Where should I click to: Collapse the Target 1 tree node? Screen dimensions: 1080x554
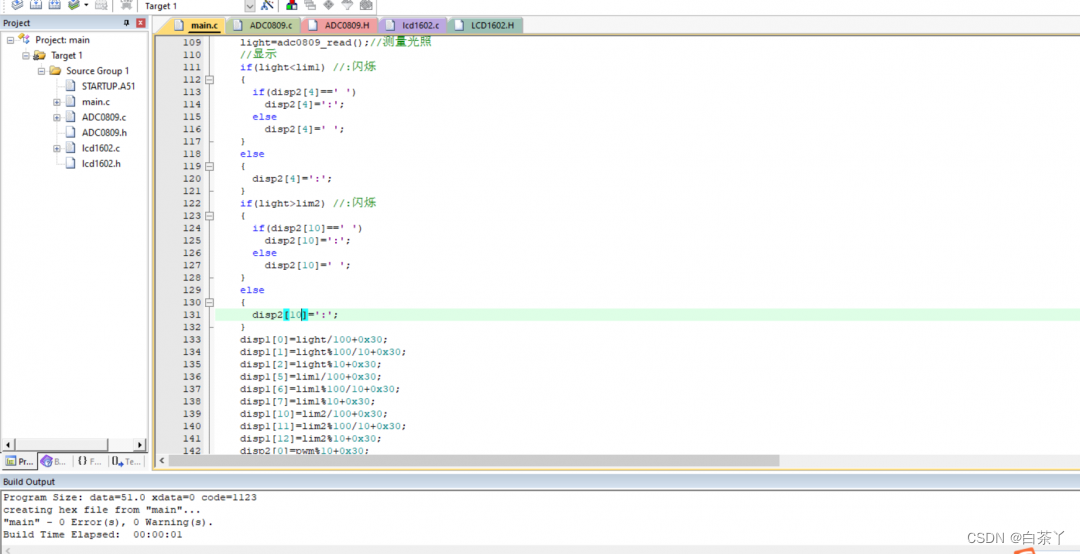pos(25,55)
